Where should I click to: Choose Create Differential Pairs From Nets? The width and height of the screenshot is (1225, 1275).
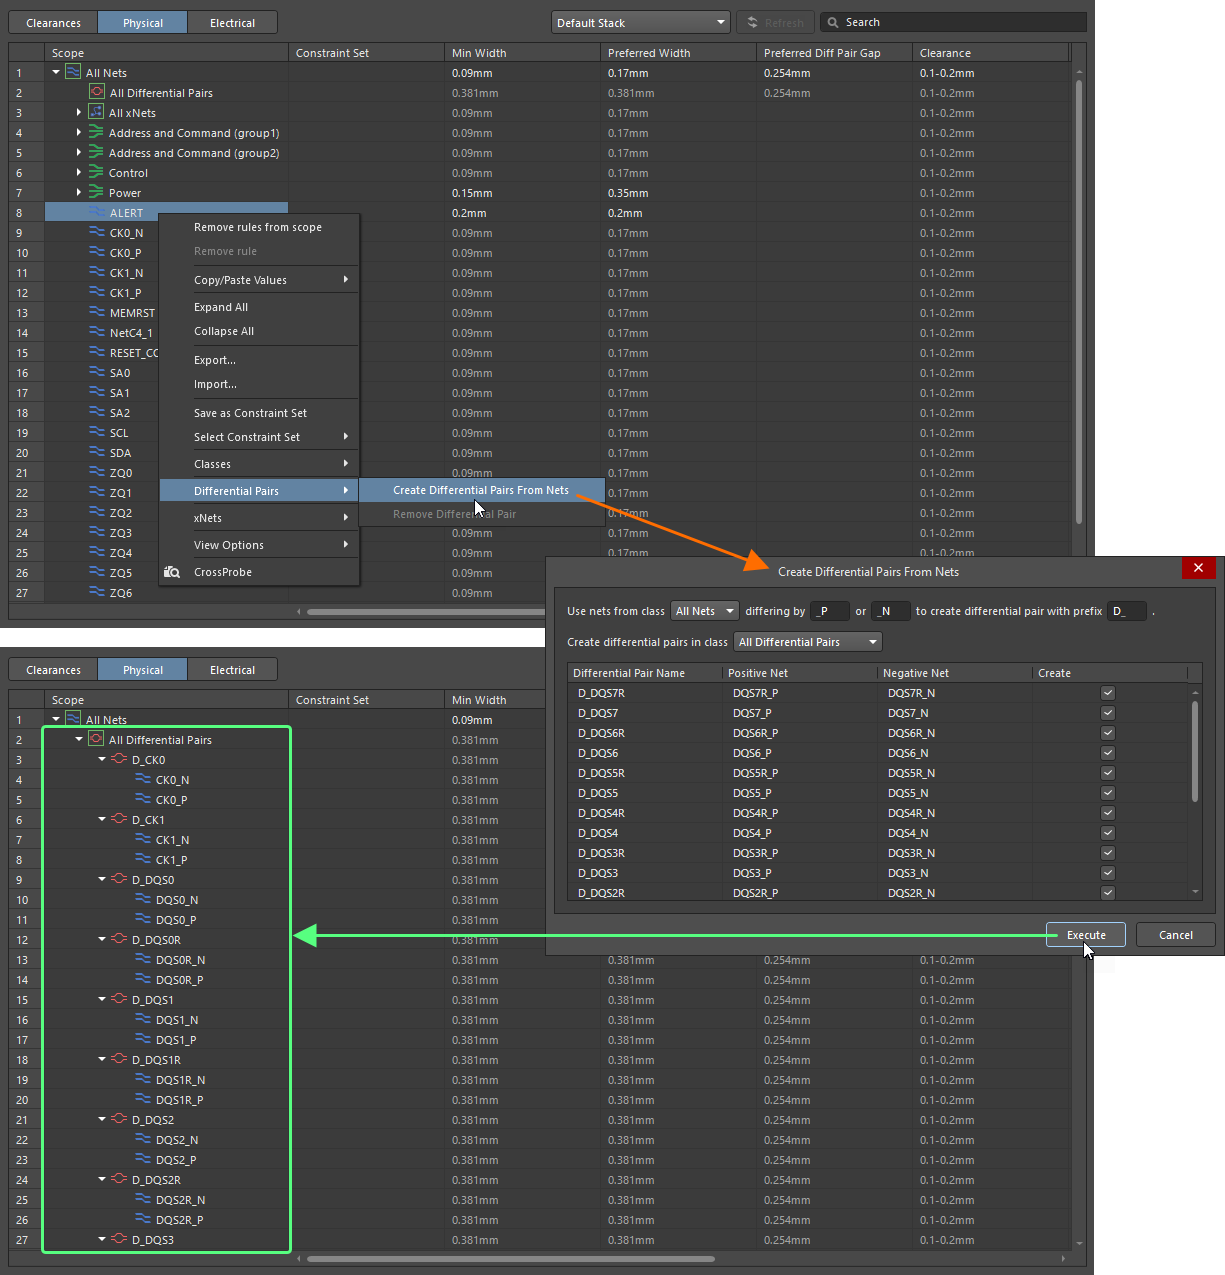pos(481,490)
